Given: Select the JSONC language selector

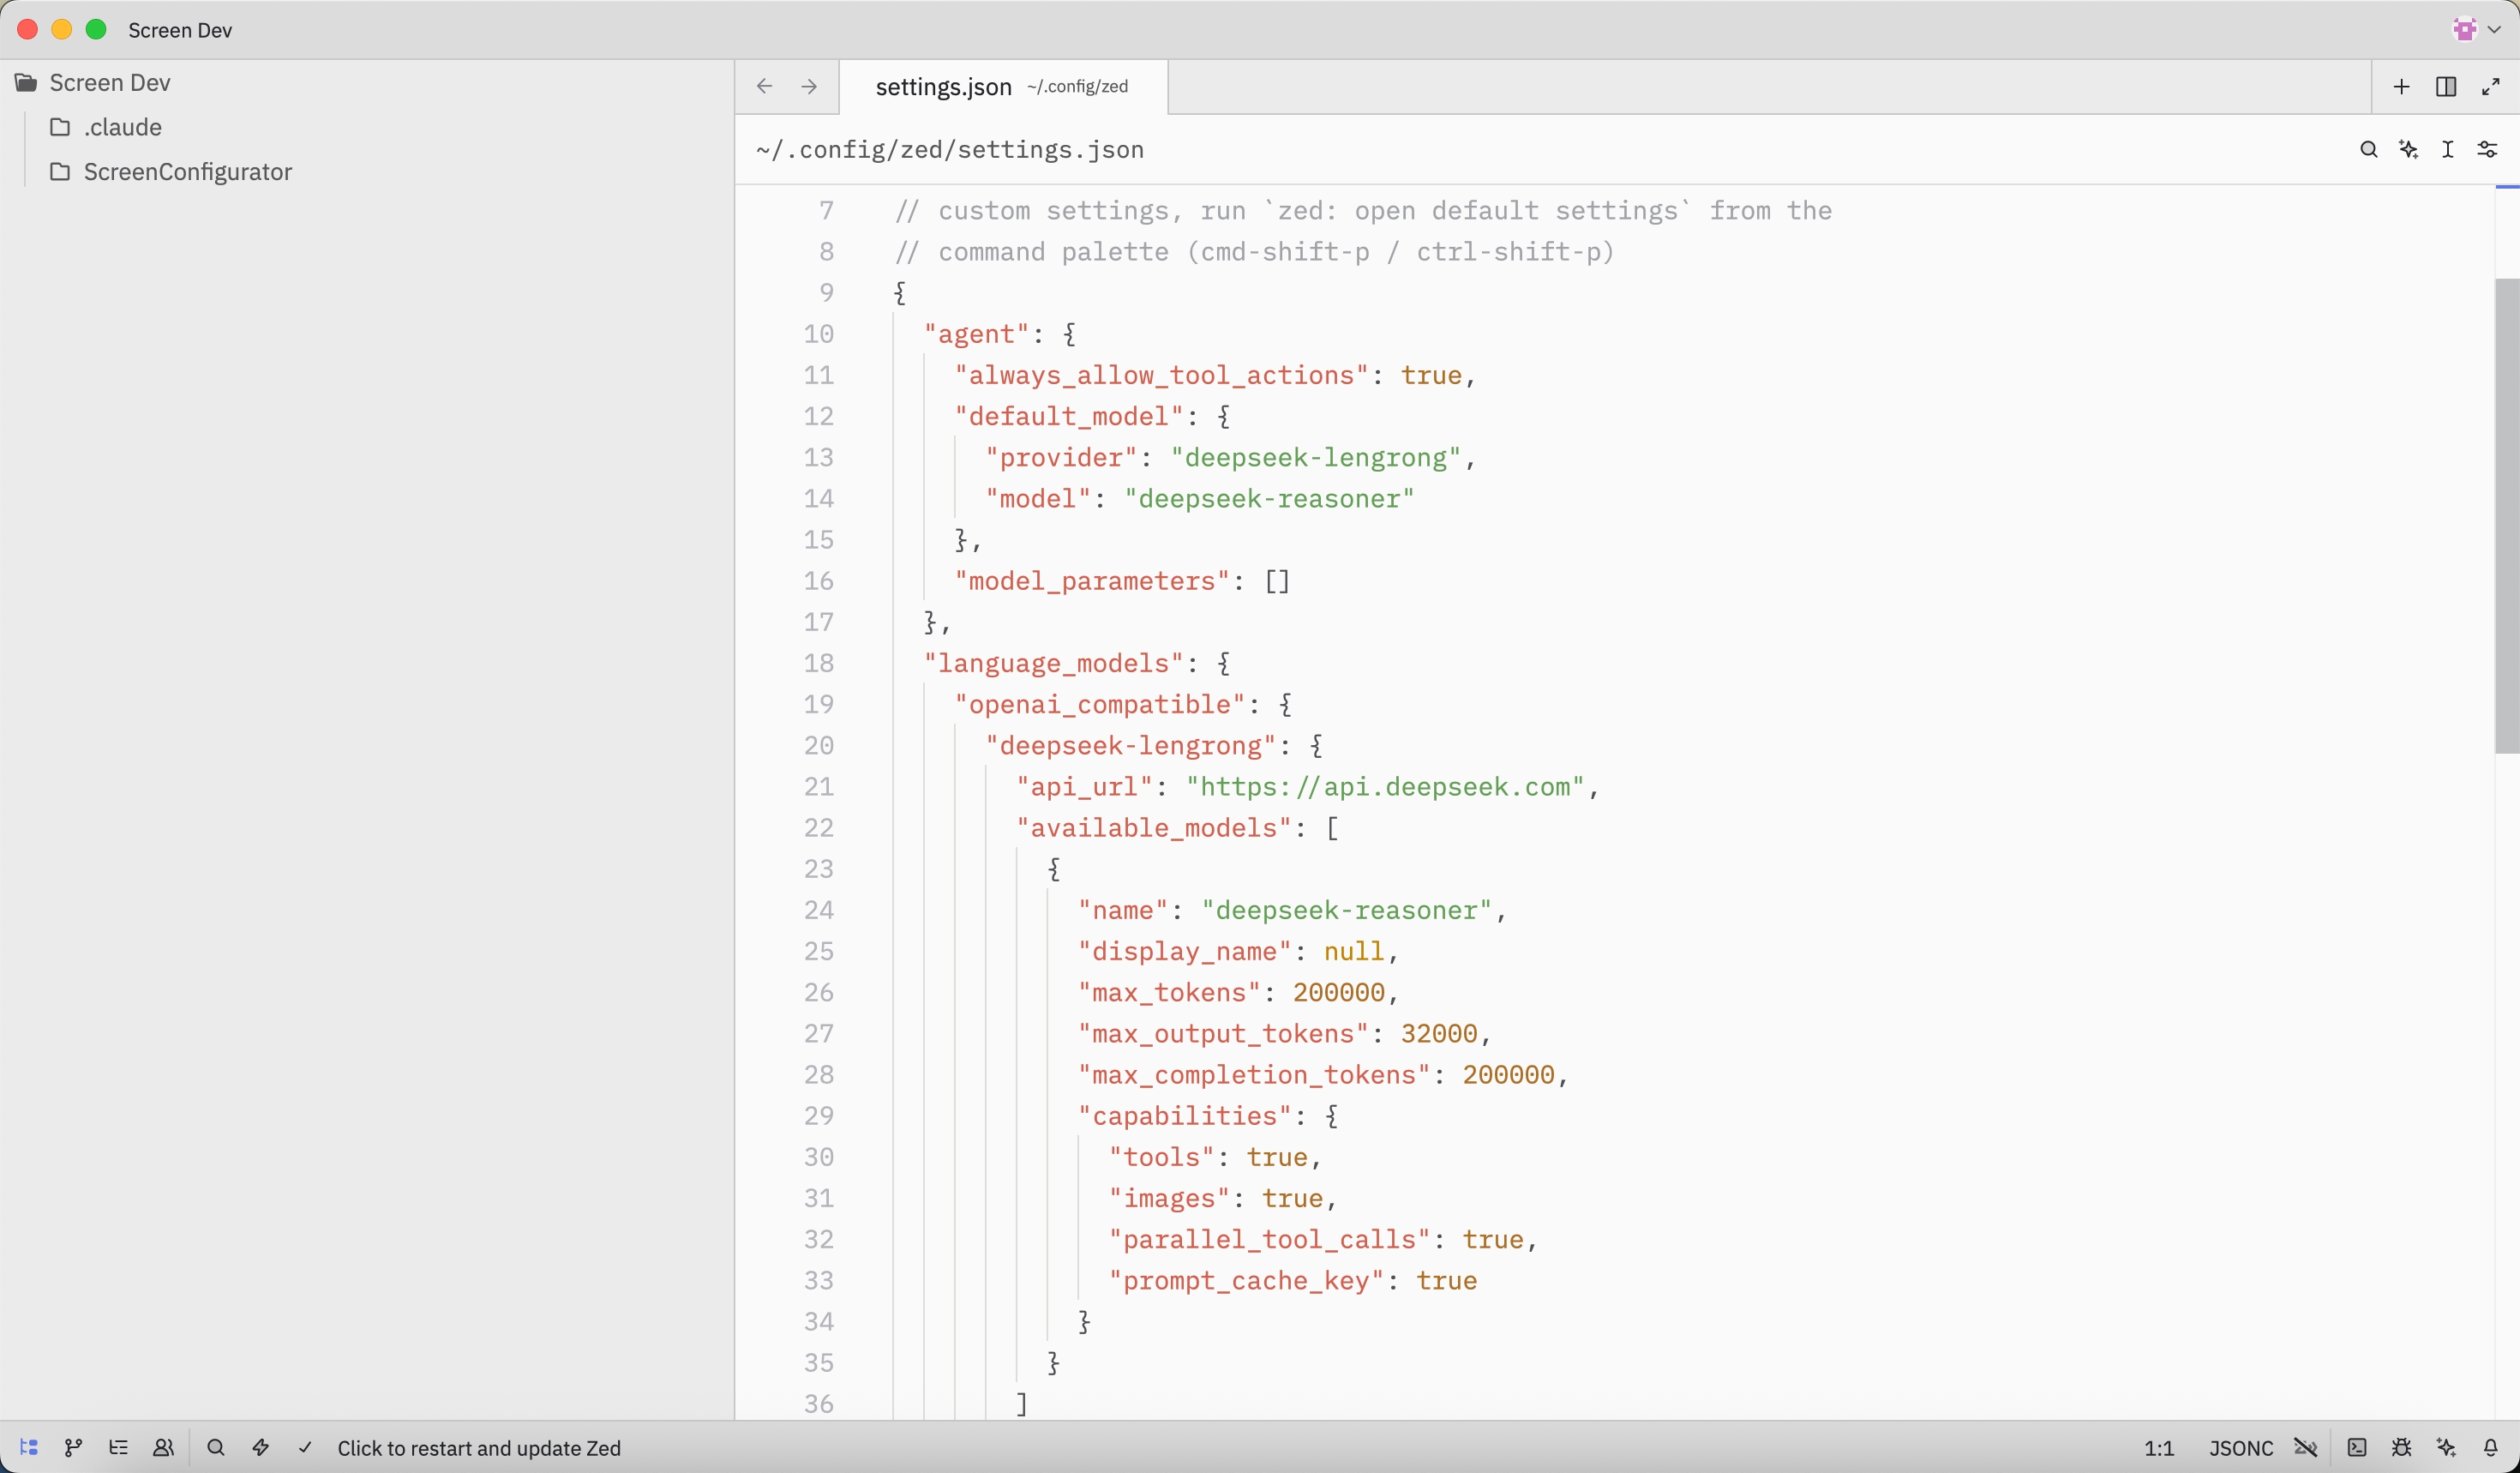Looking at the screenshot, I should (2240, 1447).
